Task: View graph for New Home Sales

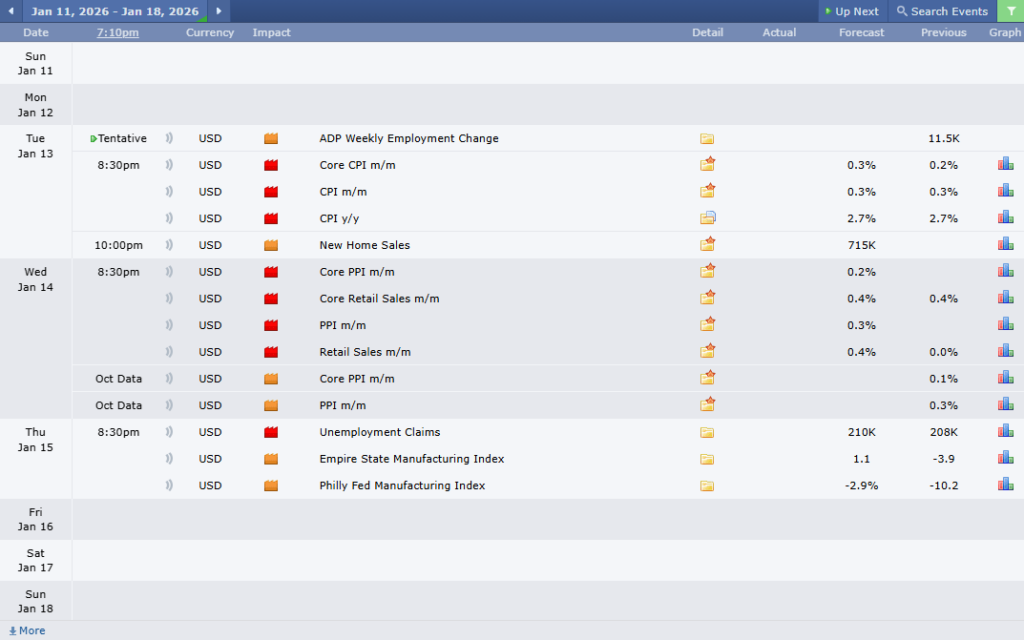Action: coord(1005,245)
